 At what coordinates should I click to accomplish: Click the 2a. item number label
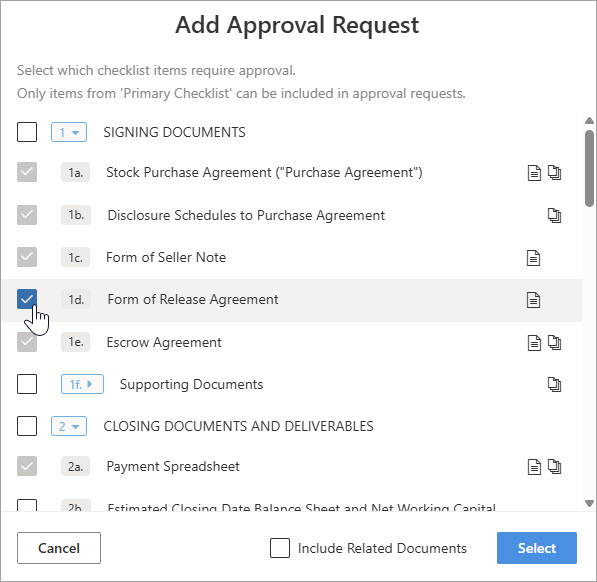[x=75, y=466]
